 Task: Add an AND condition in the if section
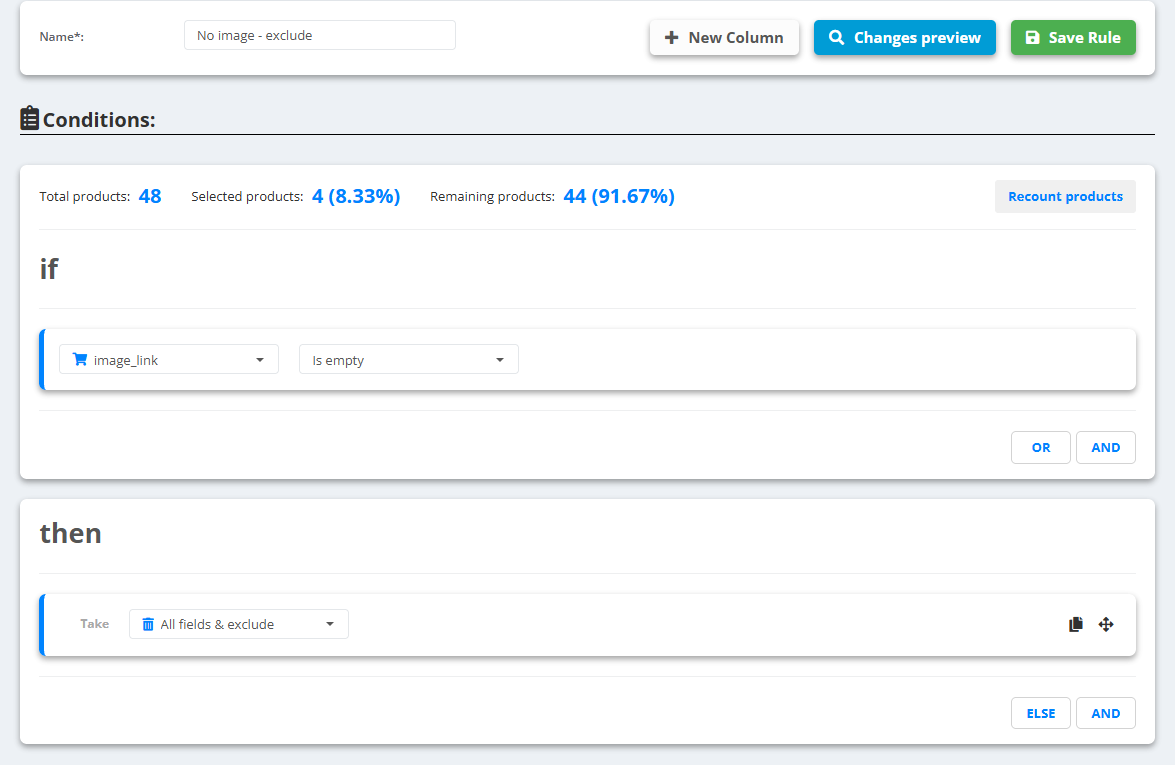[x=1106, y=447]
